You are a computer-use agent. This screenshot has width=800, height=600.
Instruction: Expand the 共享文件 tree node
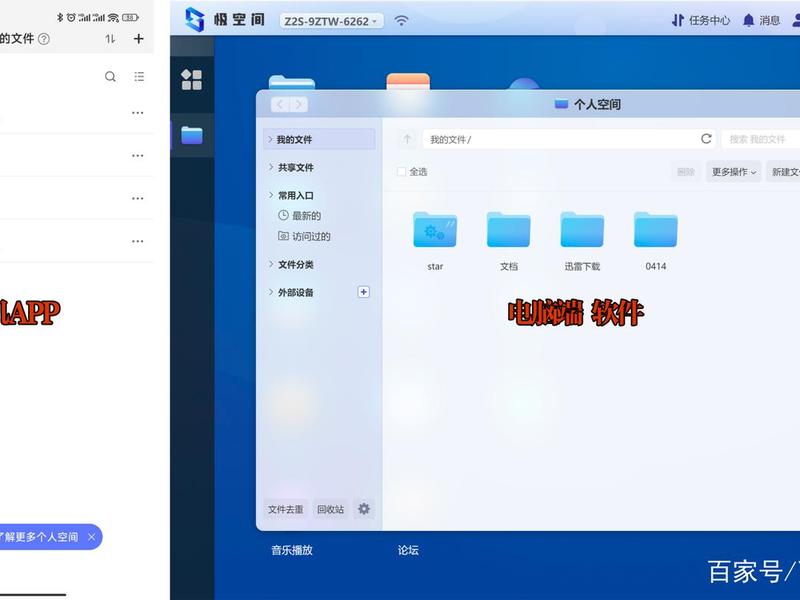271,167
